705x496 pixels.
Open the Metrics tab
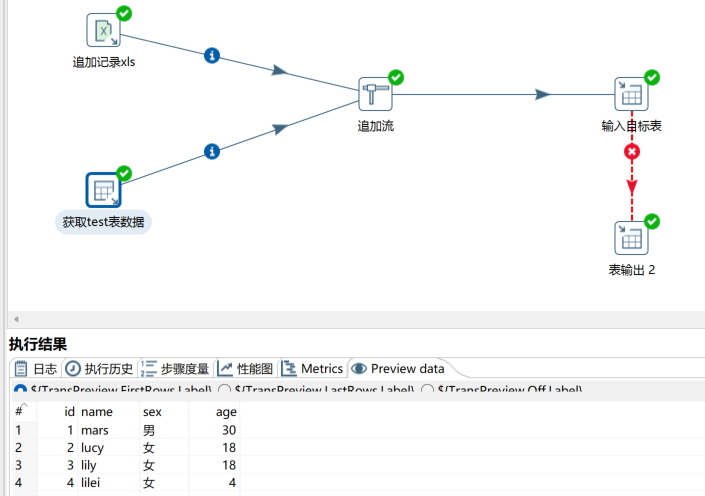coord(313,369)
